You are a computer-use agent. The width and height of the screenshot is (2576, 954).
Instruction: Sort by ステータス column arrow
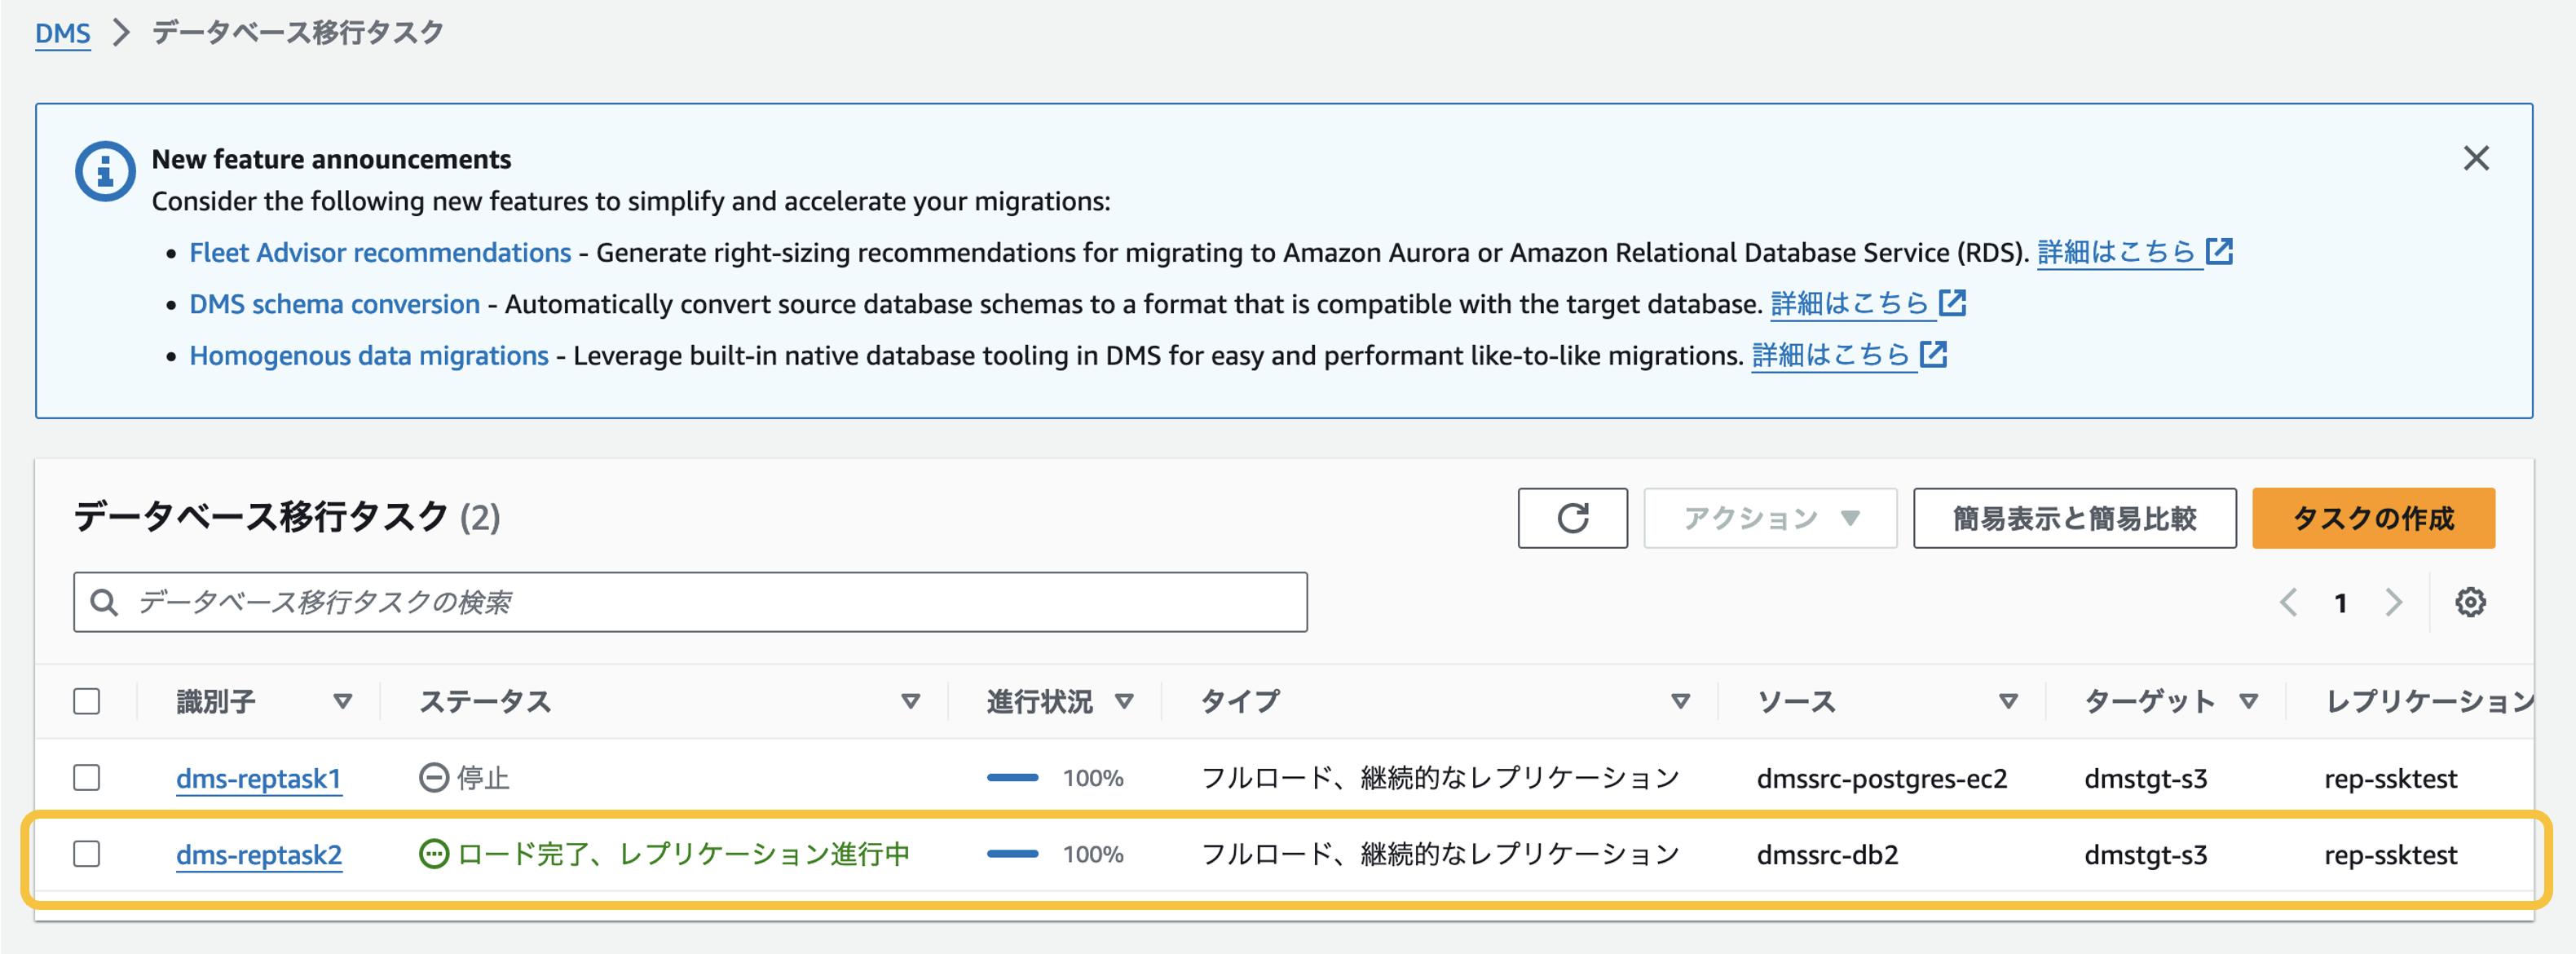pyautogui.click(x=910, y=701)
